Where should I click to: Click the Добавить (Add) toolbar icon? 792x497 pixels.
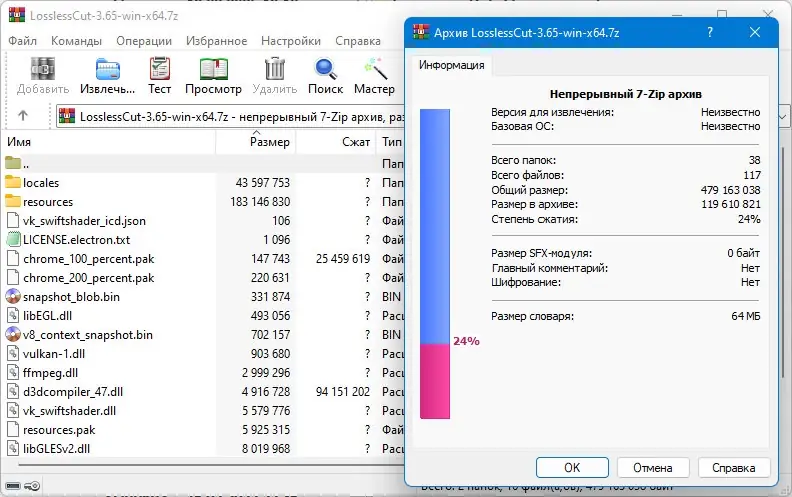[43, 69]
